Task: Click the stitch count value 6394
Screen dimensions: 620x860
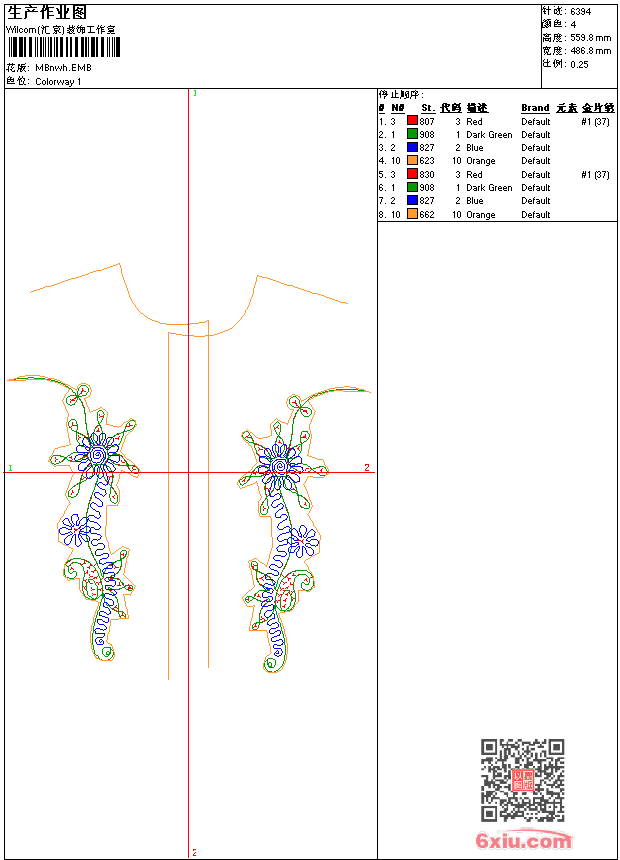Action: click(580, 12)
